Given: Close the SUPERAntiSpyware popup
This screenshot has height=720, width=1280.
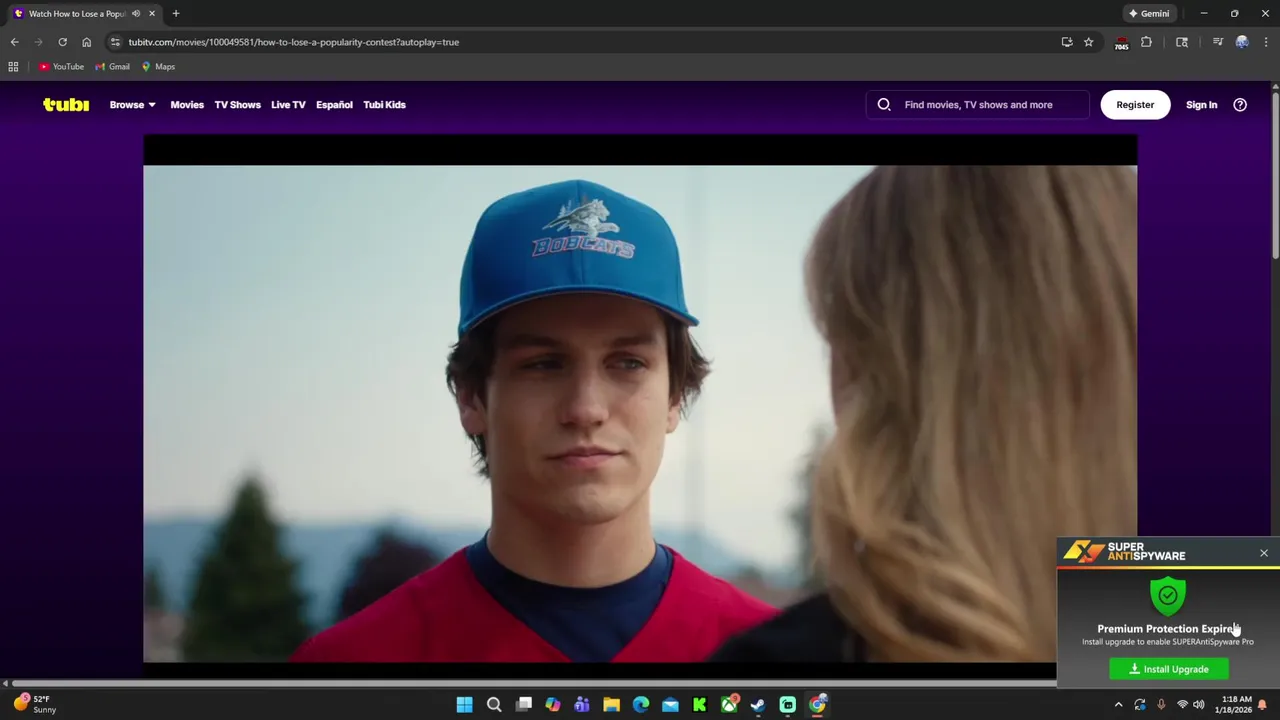Looking at the screenshot, I should [1263, 553].
